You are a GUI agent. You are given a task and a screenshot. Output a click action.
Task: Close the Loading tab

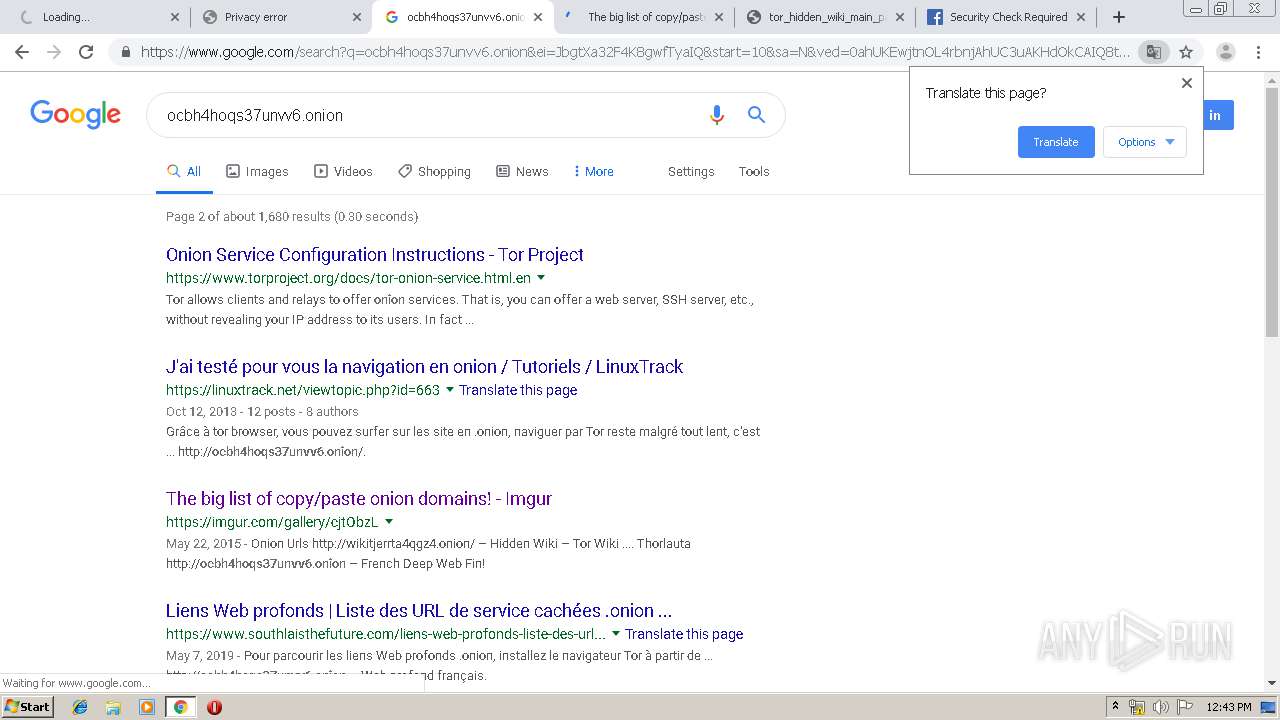tap(175, 17)
